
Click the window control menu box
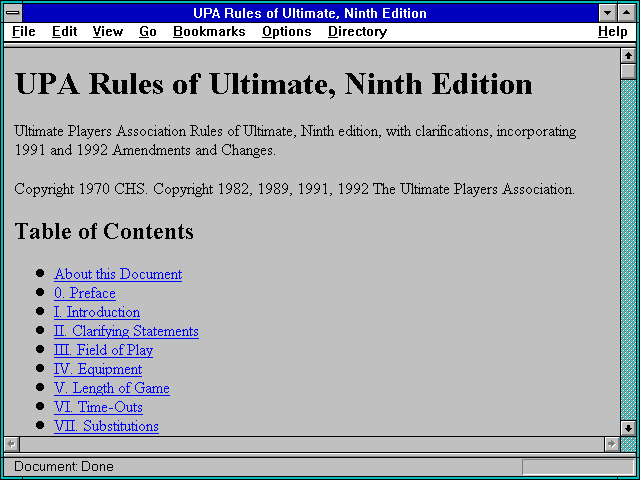coord(13,13)
